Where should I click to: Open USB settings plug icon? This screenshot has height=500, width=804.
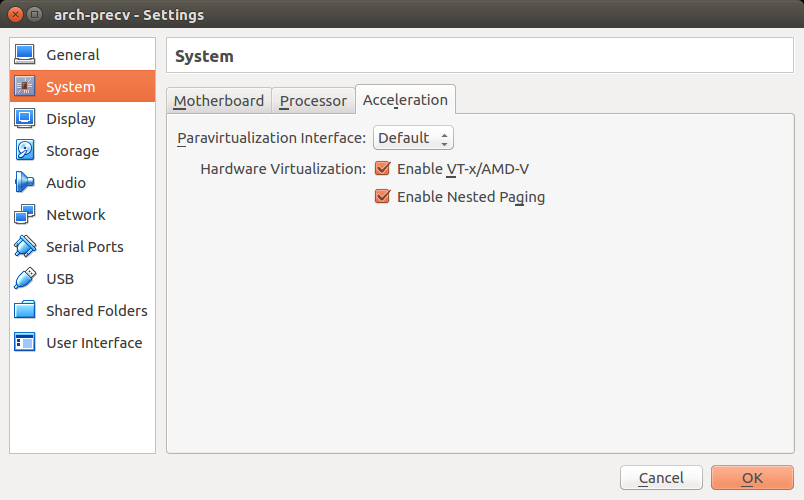(x=25, y=278)
